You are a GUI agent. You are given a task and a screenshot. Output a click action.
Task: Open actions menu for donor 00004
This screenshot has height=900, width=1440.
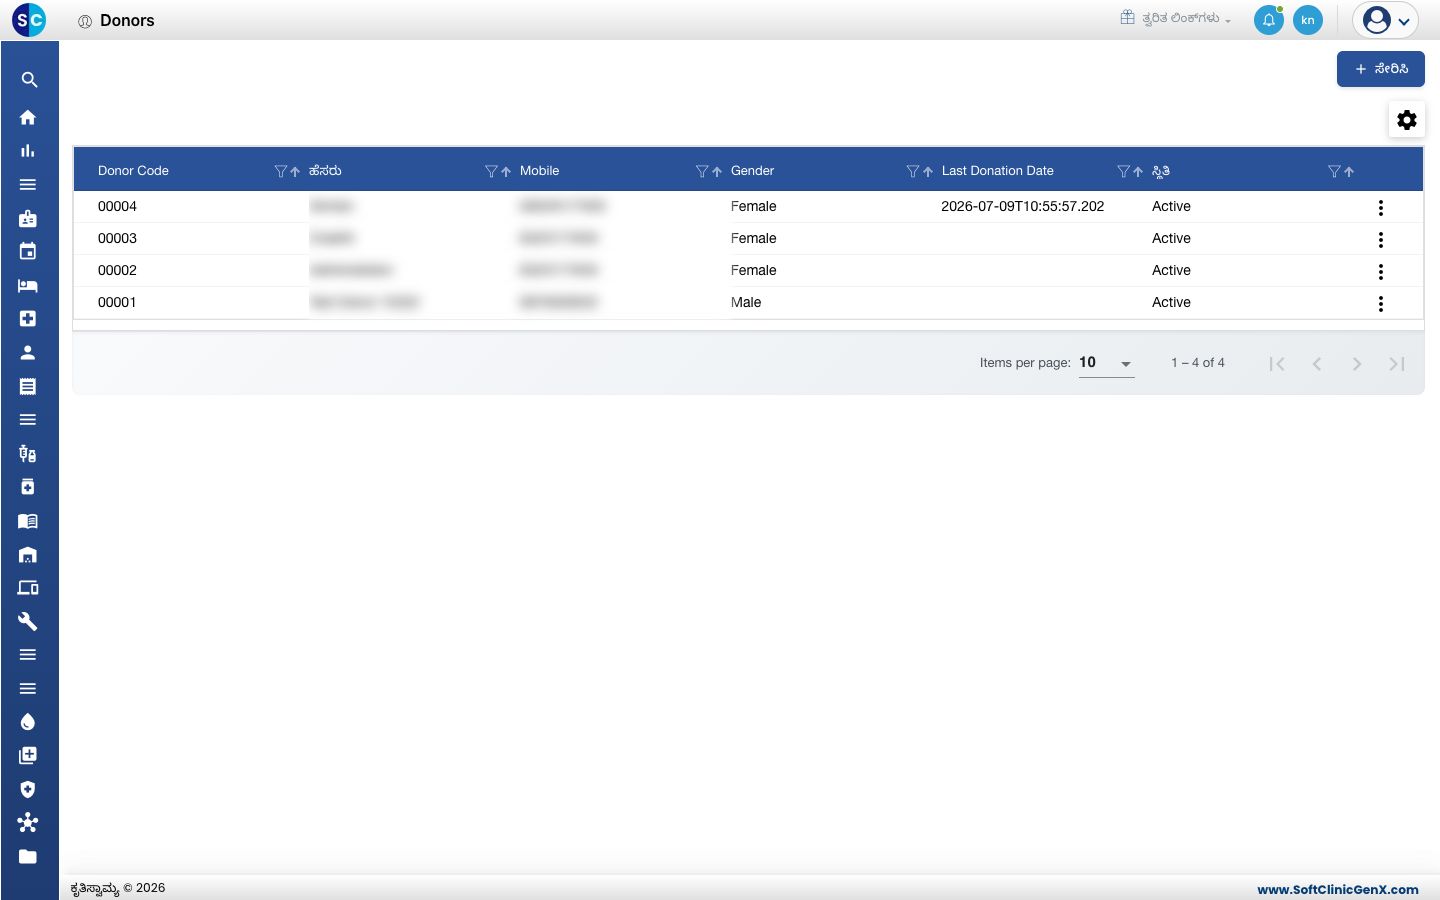[1381, 208]
